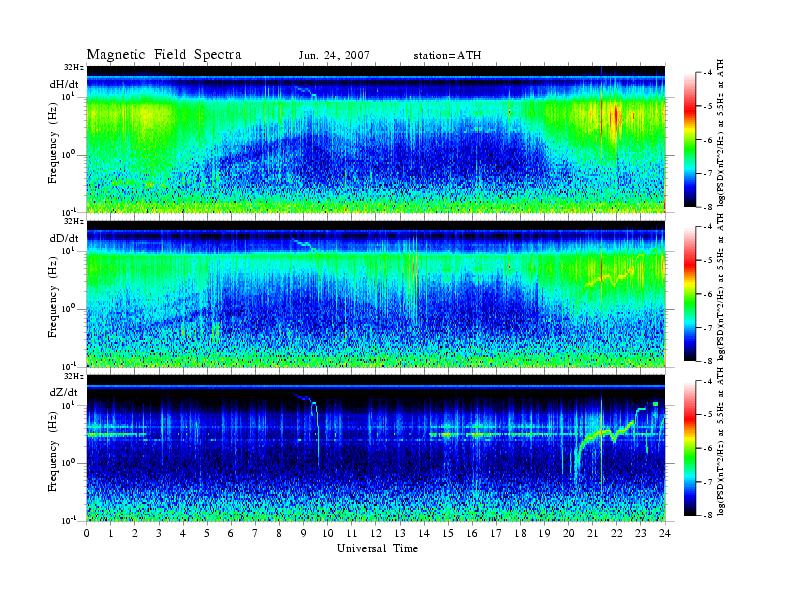
Task: Click the 'Magnetic Field Spectra' title
Action: (164, 55)
